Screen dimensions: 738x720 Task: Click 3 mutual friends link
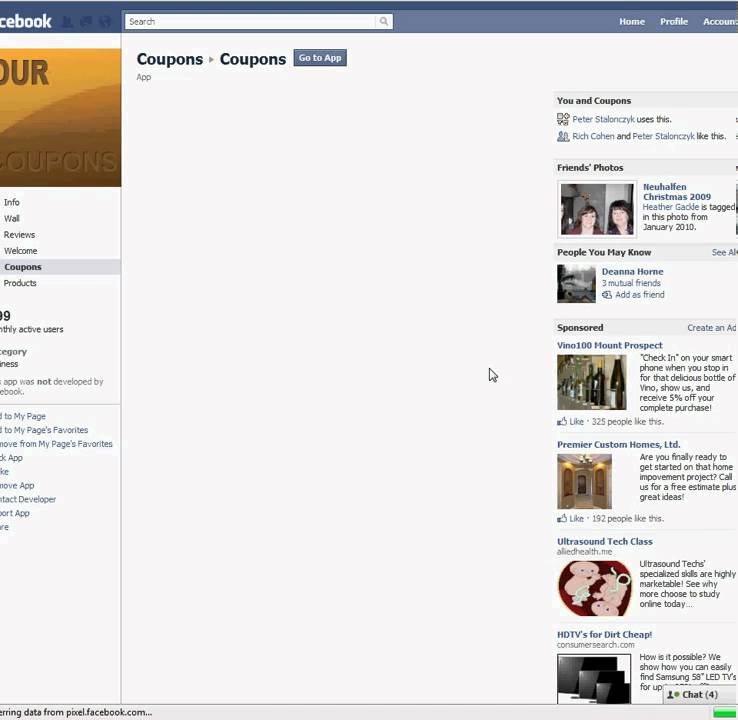[x=631, y=283]
